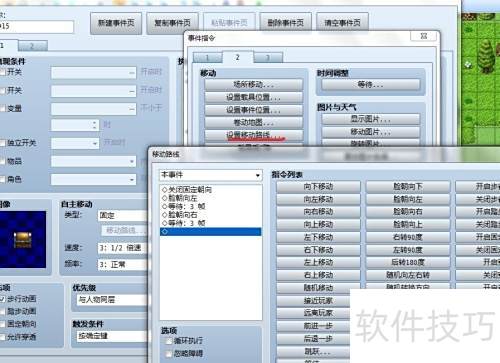Switch to tab 3 in 事件指令
The height and width of the screenshot is (363, 500).
click(x=268, y=58)
